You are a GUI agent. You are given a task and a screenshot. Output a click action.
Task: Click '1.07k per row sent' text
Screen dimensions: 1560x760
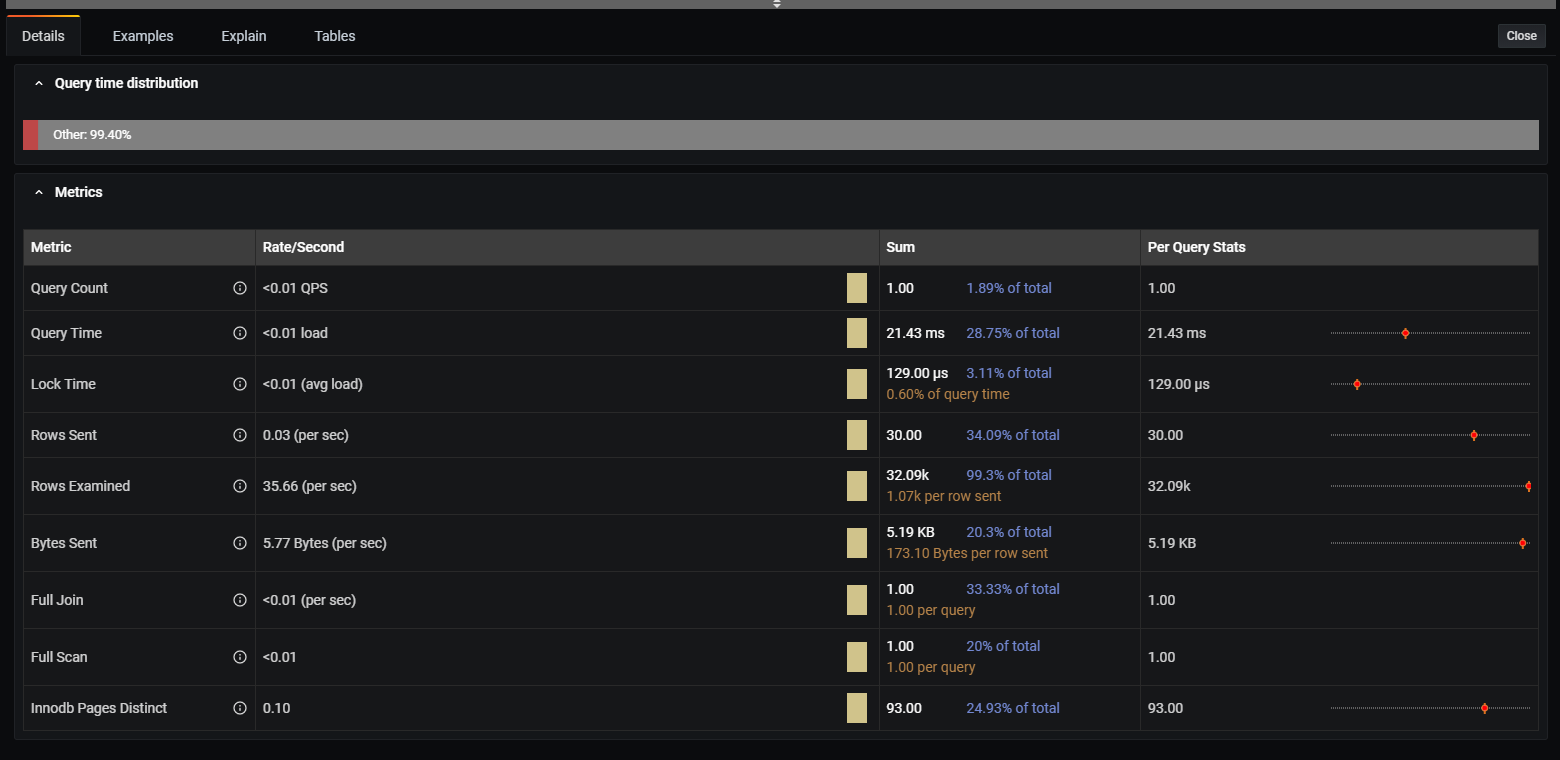pyautogui.click(x=944, y=496)
